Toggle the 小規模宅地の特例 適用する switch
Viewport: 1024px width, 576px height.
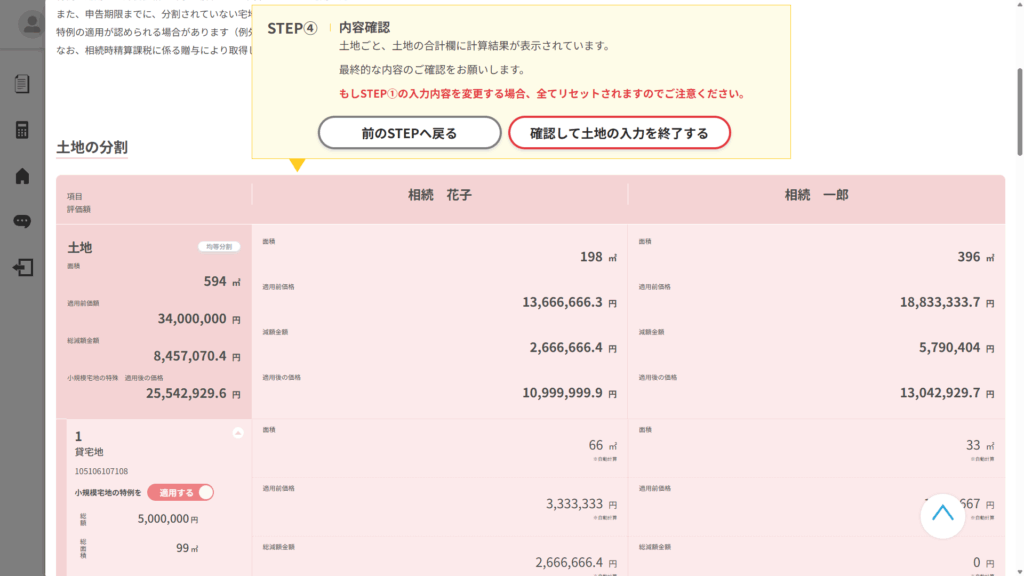point(181,492)
